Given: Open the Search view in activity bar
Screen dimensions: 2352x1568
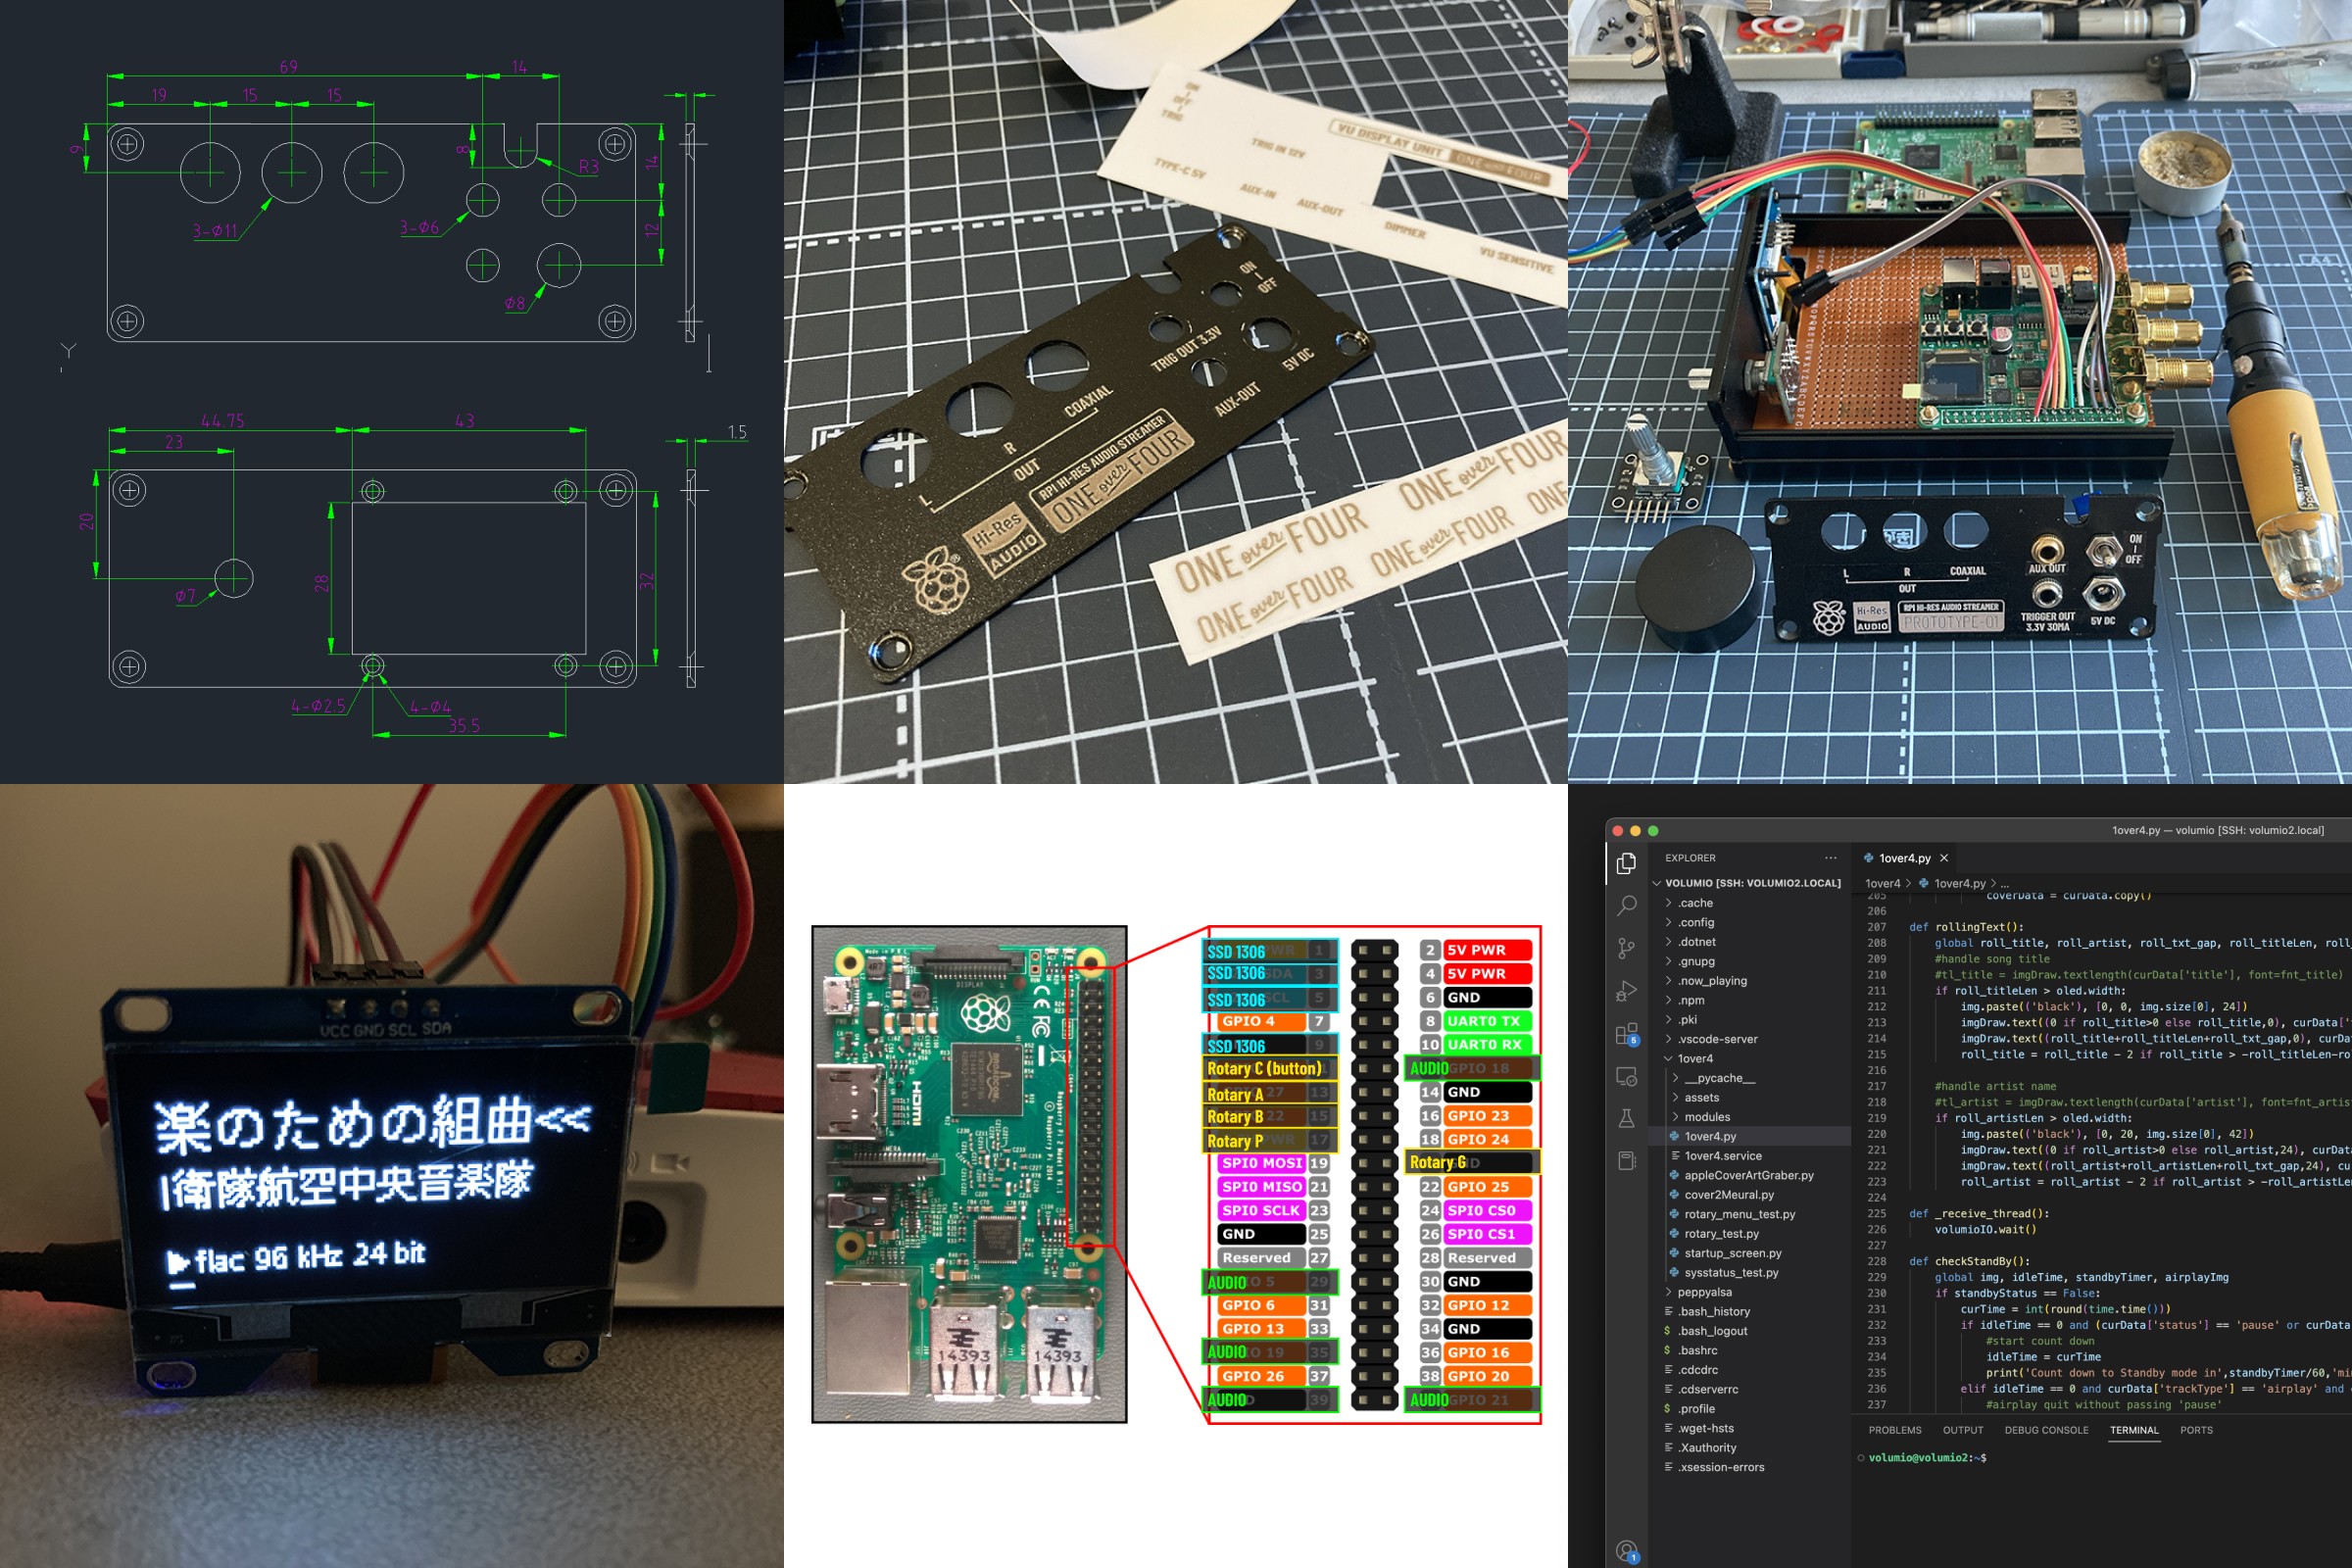Looking at the screenshot, I should point(1627,906).
